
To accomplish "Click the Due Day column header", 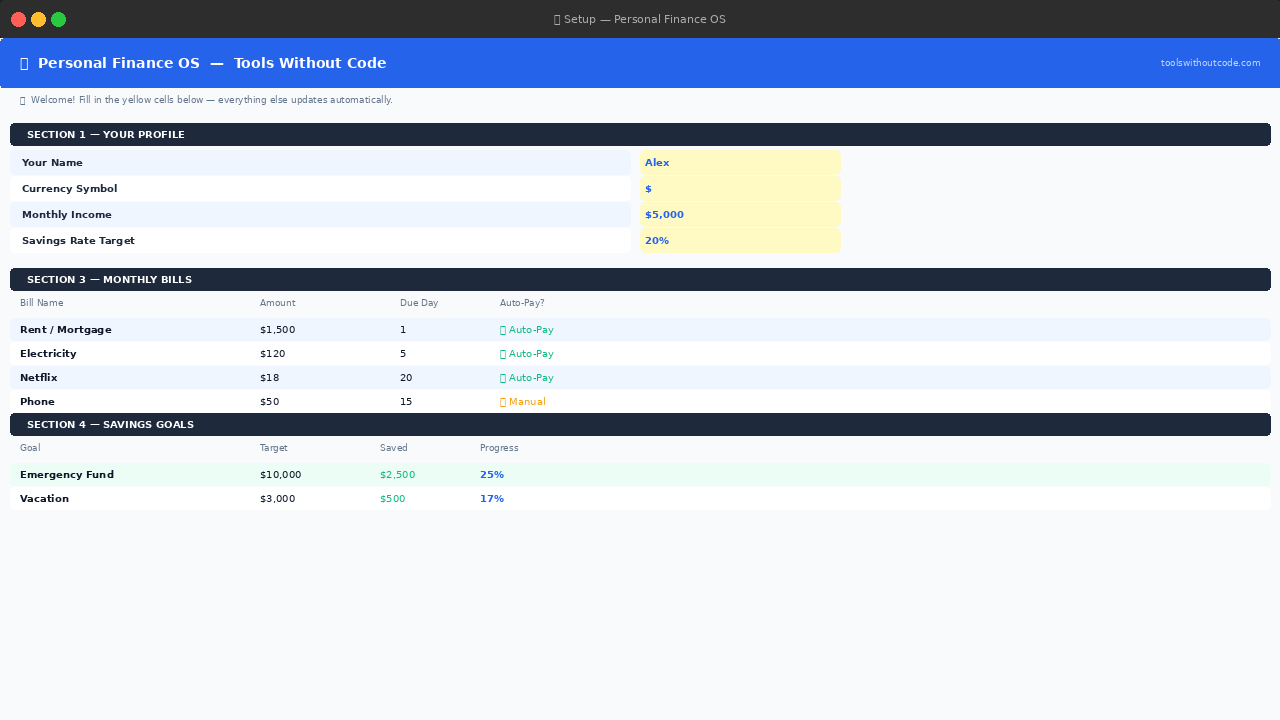I will click(419, 303).
